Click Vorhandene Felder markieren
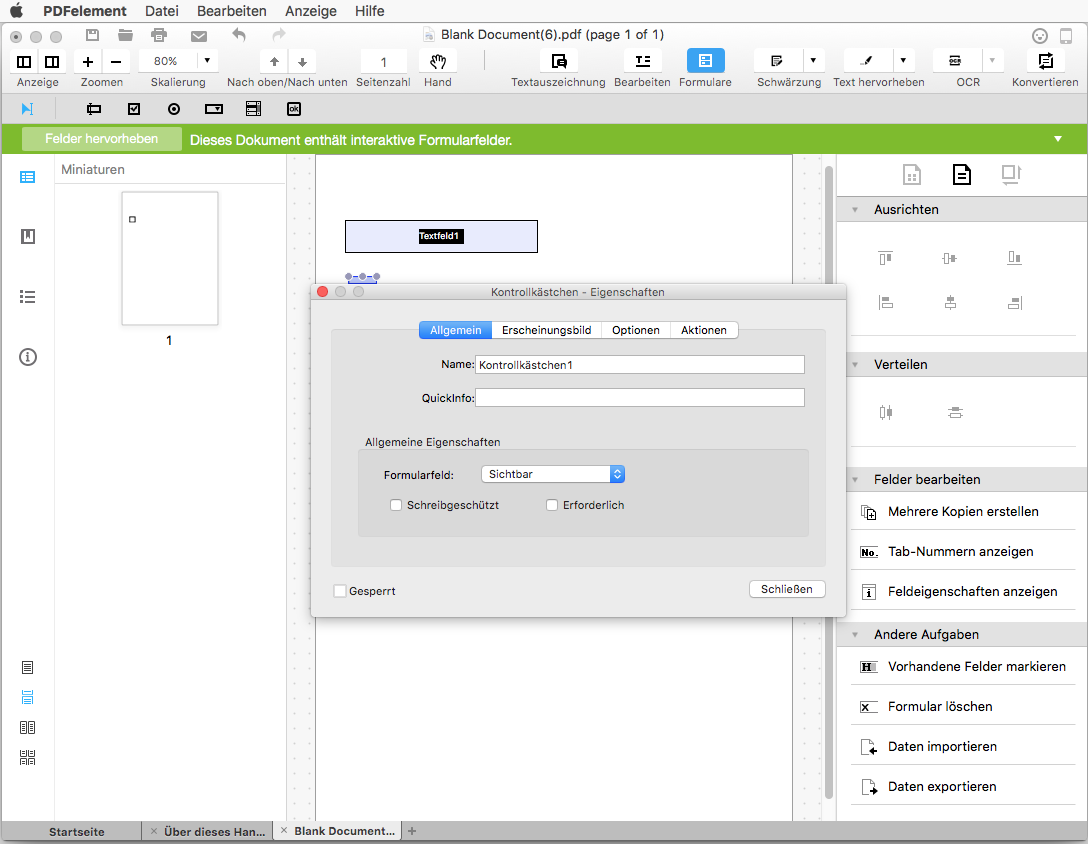The width and height of the screenshot is (1088, 844). click(963, 666)
